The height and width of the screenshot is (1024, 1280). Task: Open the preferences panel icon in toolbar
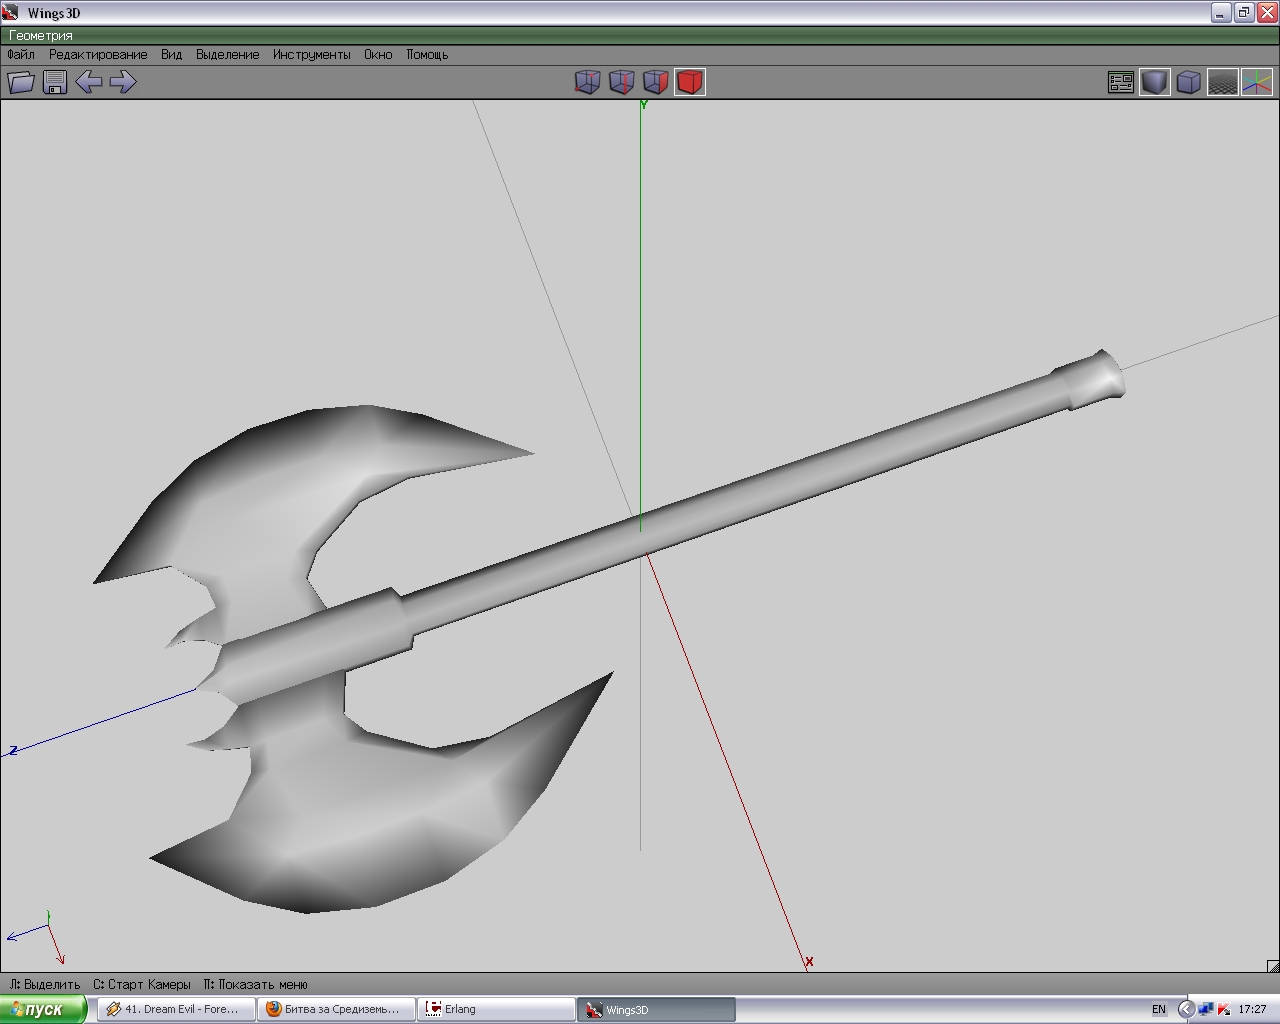coord(1121,82)
